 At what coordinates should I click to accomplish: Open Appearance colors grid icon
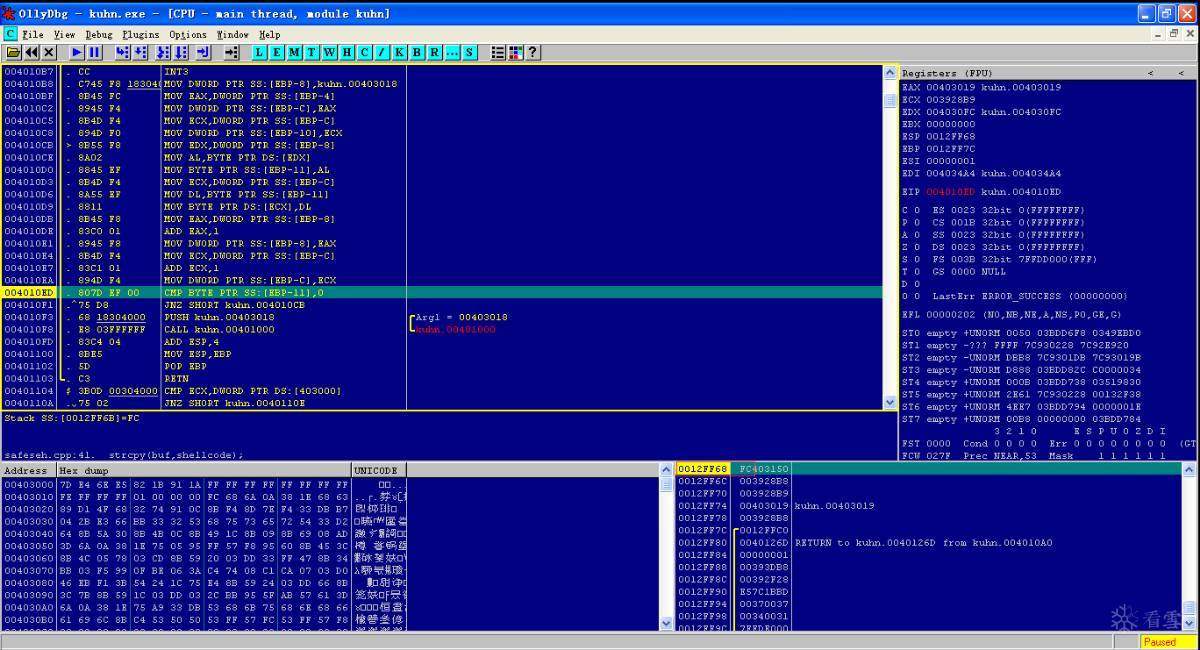(x=515, y=52)
